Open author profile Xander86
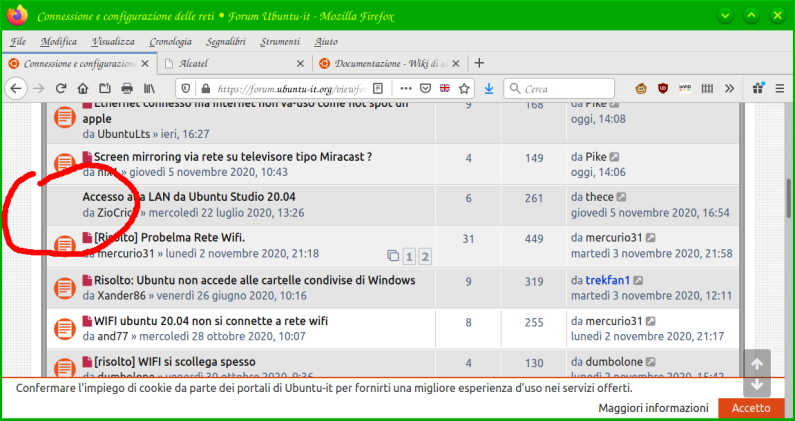 [x=122, y=296]
